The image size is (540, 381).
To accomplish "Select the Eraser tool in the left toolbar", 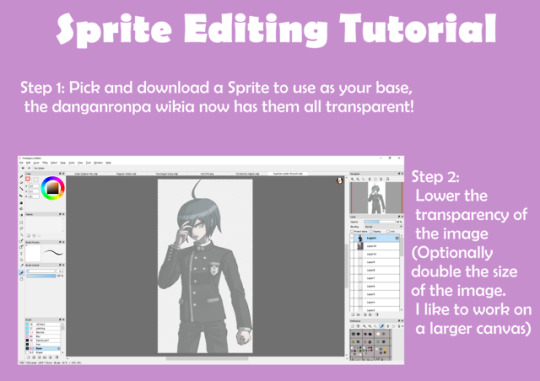I will (x=21, y=183).
